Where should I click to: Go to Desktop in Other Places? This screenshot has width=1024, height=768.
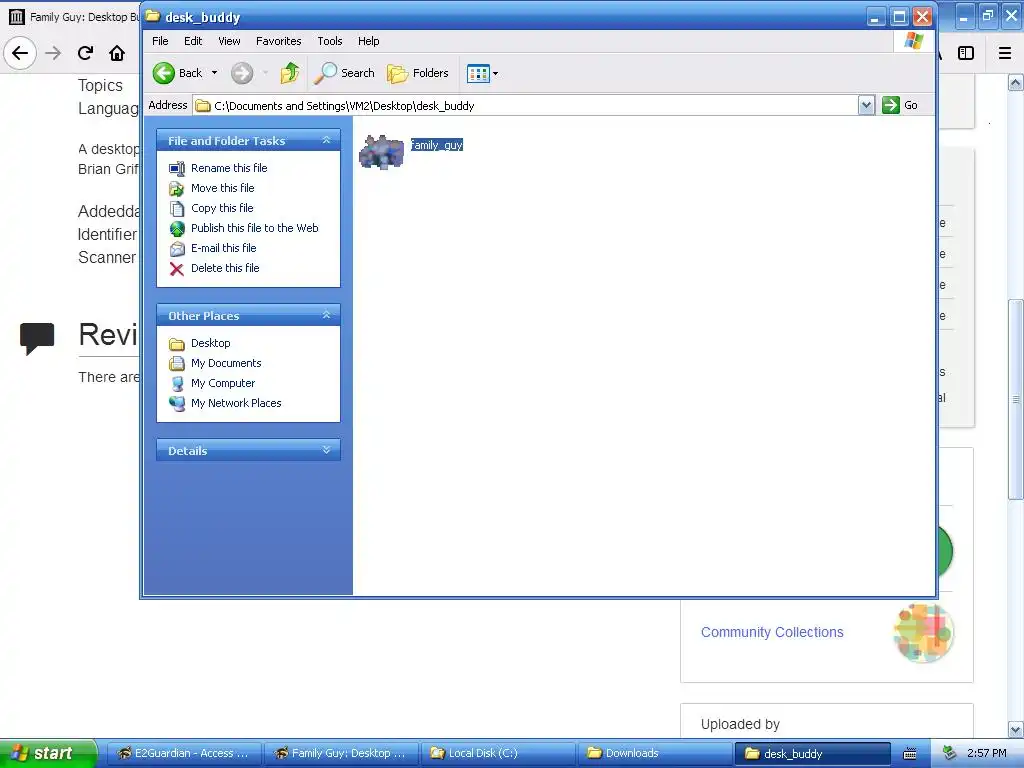[210, 344]
